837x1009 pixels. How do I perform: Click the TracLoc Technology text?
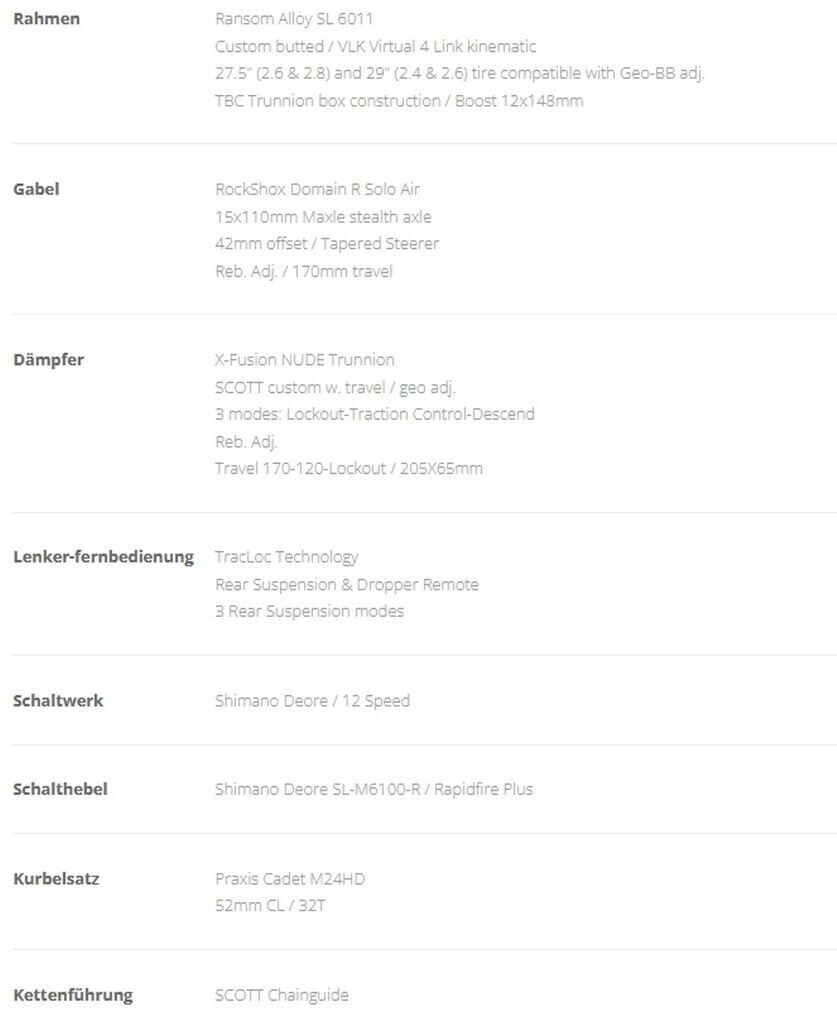pos(286,557)
